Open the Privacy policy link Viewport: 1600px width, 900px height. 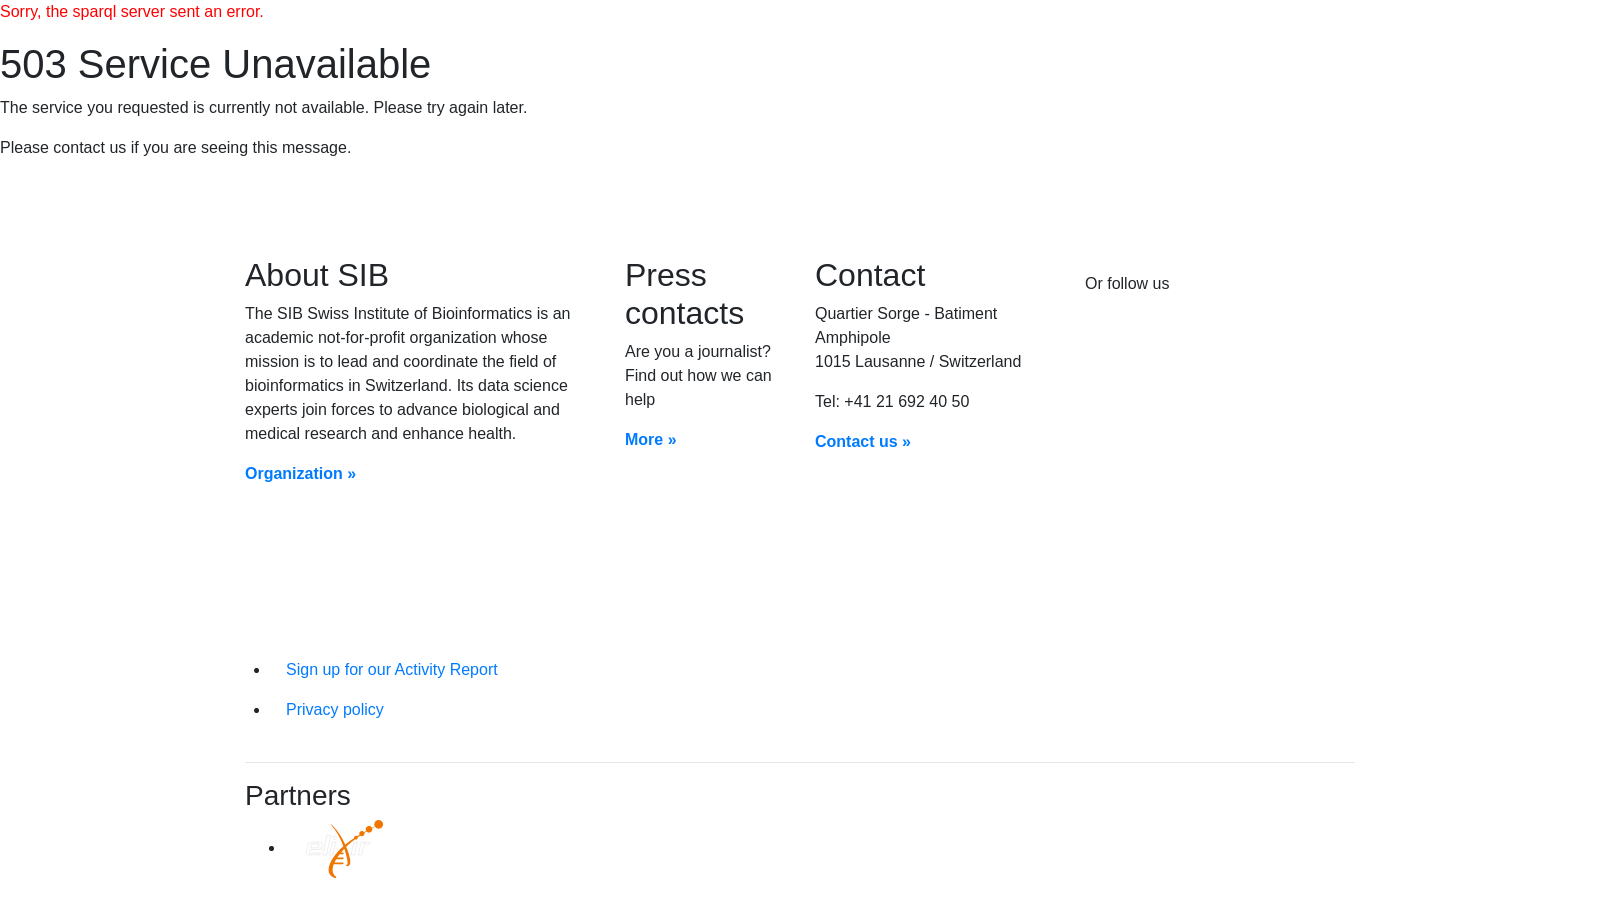click(334, 710)
